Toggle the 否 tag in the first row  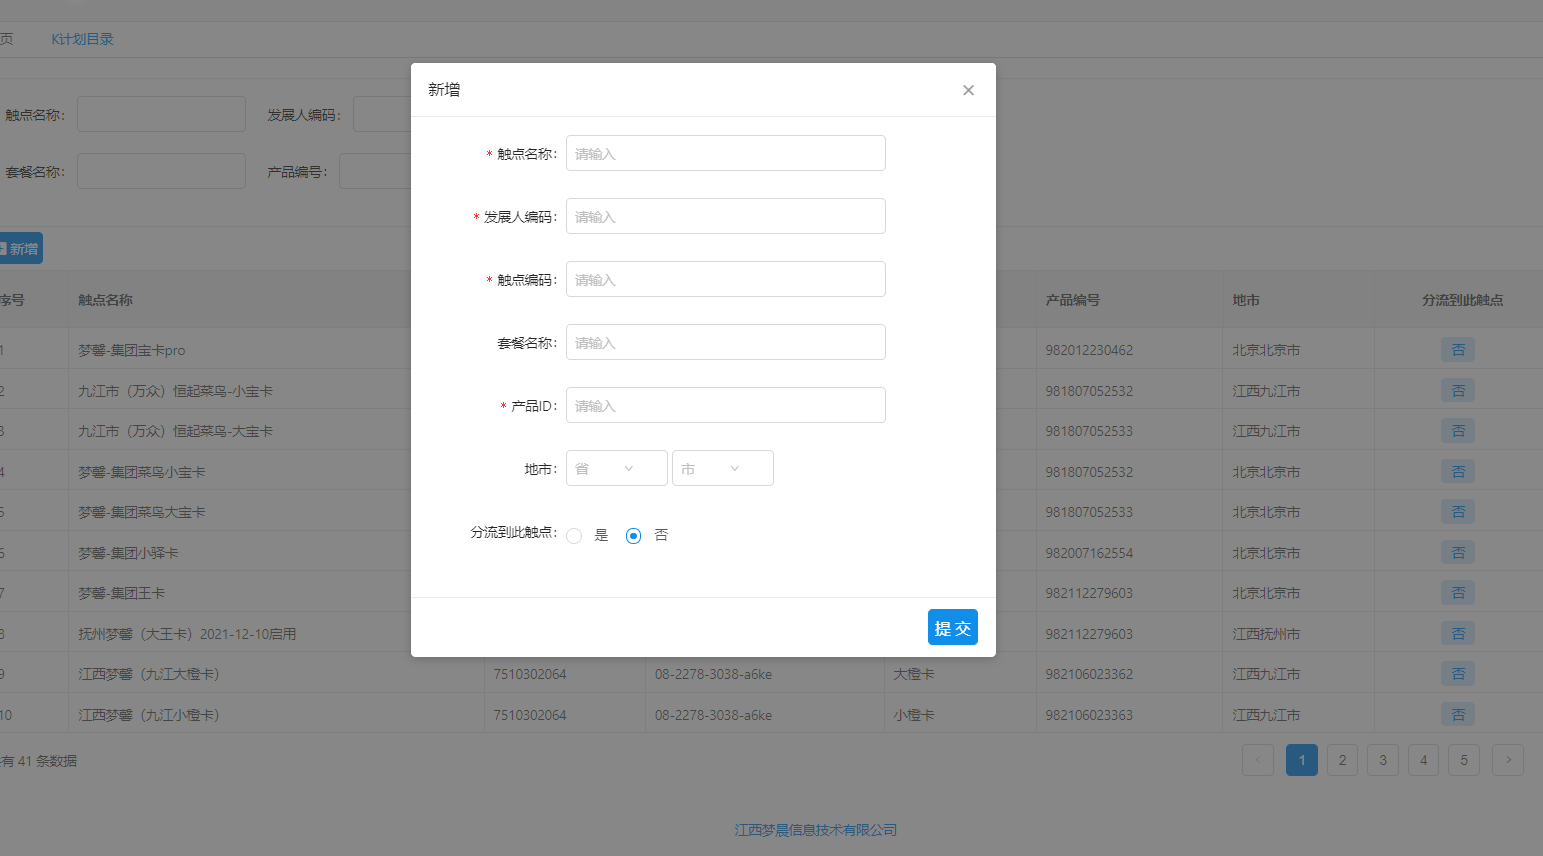click(x=1458, y=350)
